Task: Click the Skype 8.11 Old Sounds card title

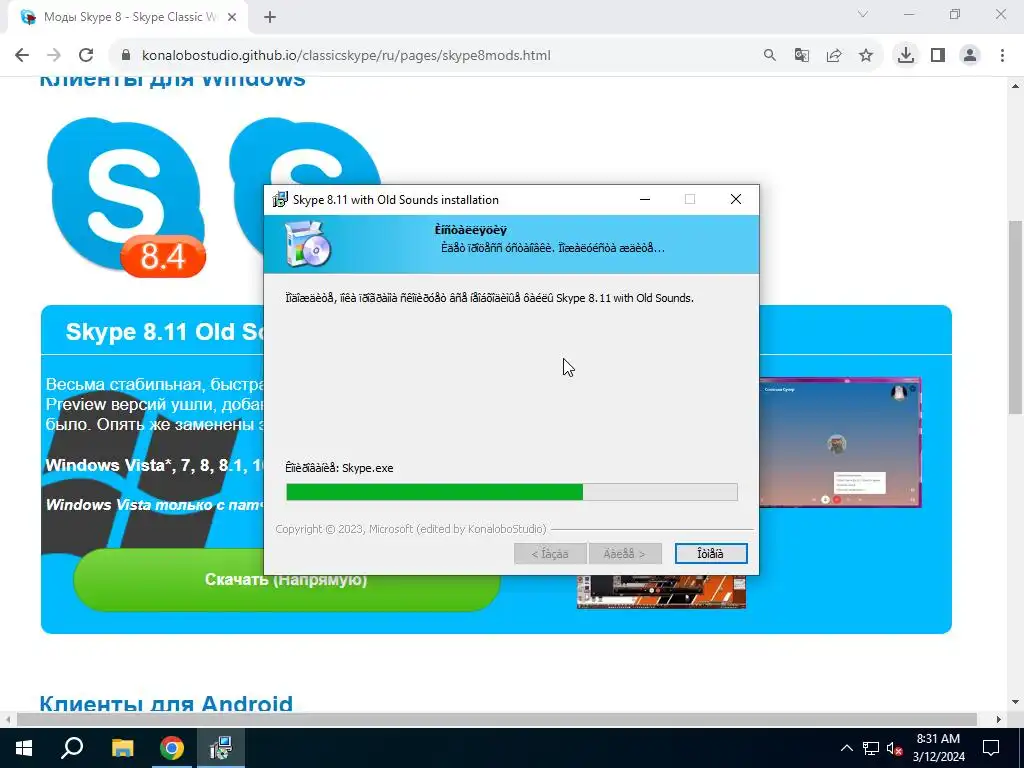Action: [x=165, y=332]
